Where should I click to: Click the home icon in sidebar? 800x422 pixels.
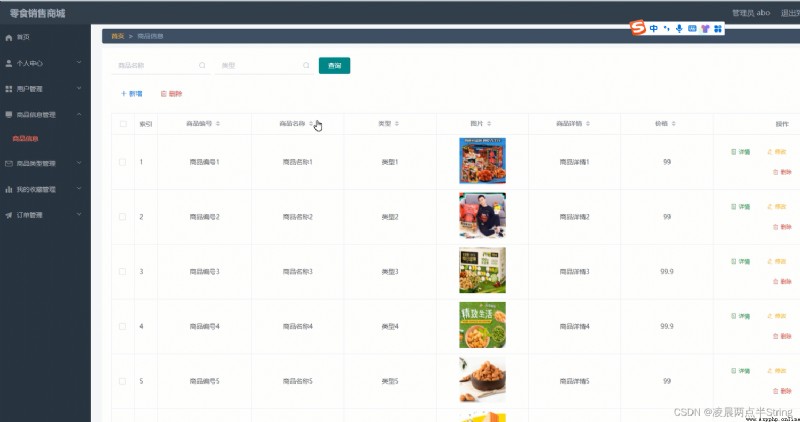tap(9, 37)
